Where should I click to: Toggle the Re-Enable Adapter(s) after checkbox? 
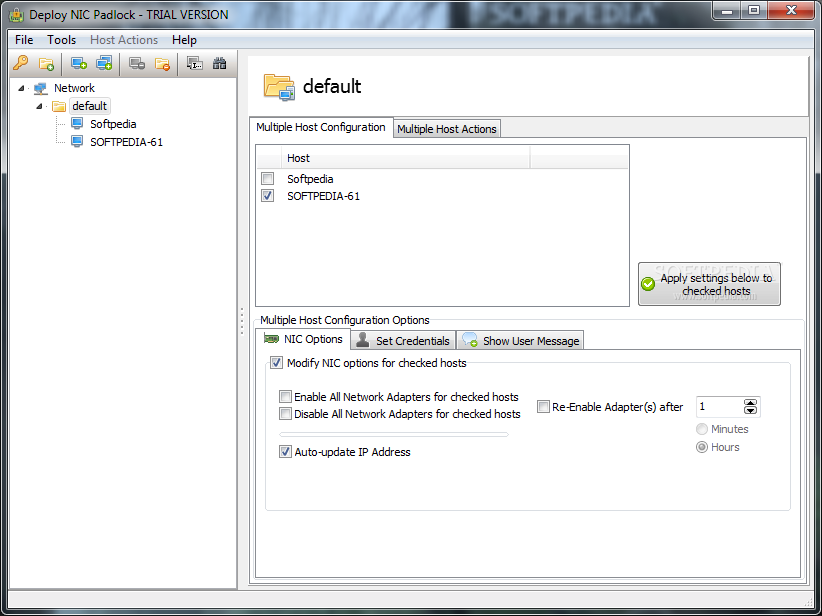tap(544, 406)
